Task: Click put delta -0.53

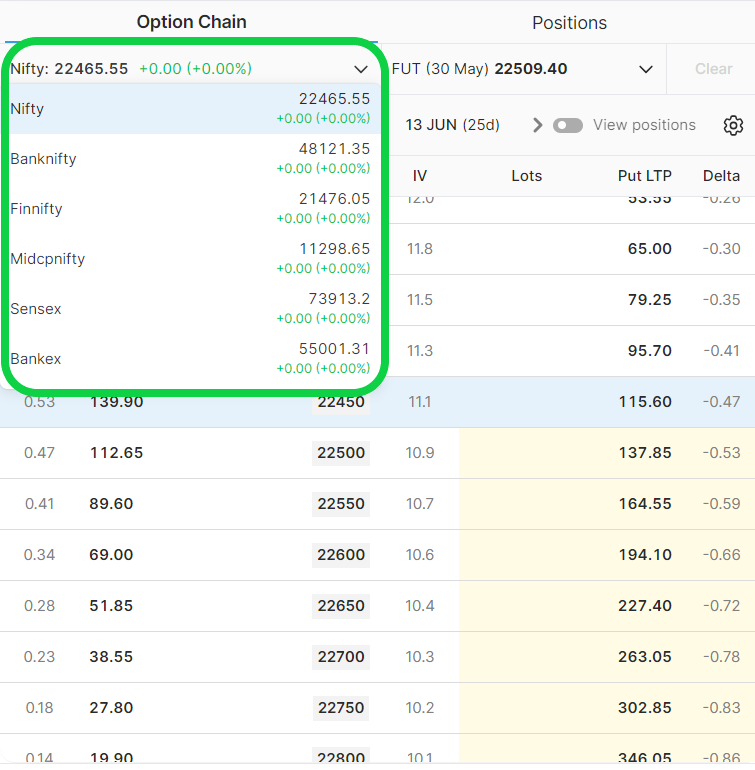Action: [x=721, y=453]
